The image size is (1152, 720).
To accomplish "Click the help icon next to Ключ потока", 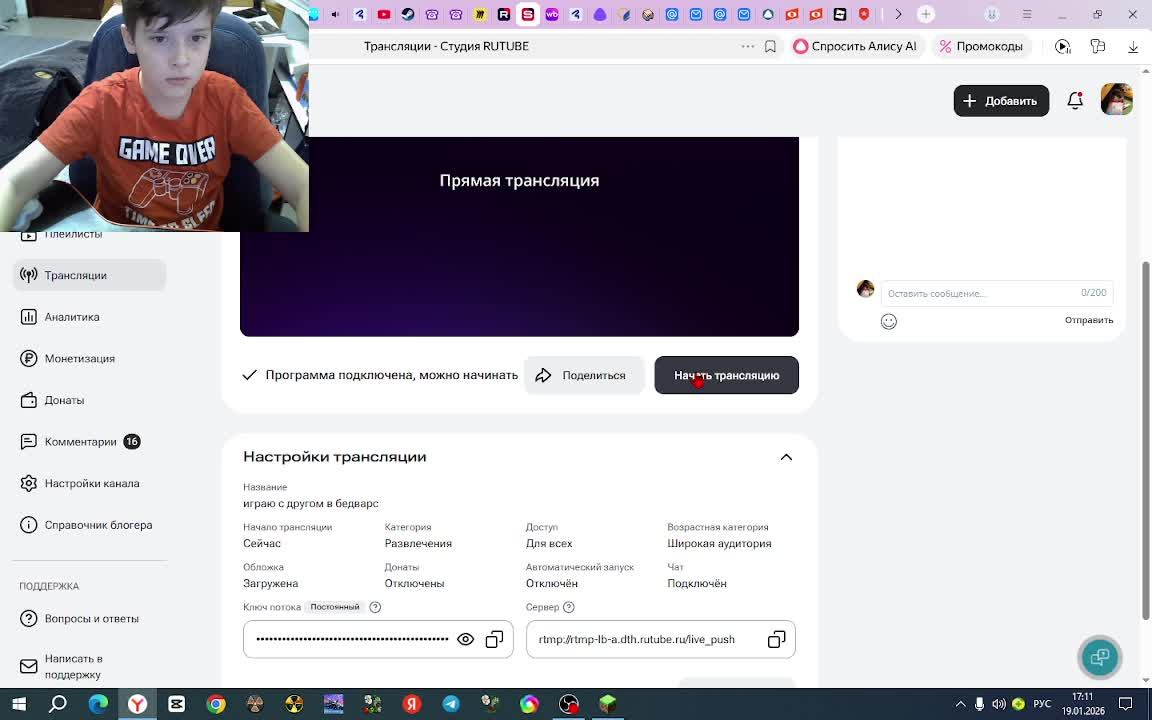I will tap(375, 608).
